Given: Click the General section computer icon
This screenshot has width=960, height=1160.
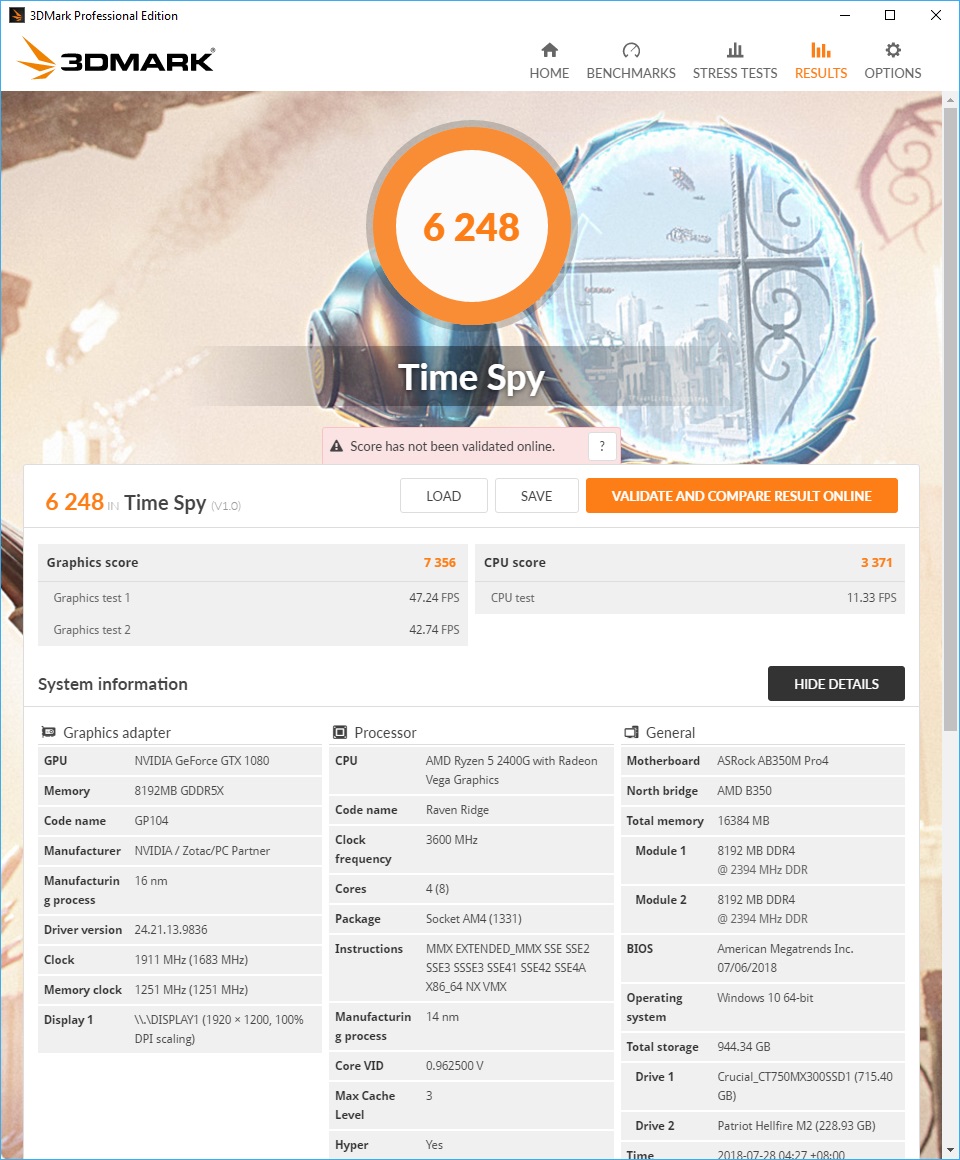Looking at the screenshot, I should [631, 732].
